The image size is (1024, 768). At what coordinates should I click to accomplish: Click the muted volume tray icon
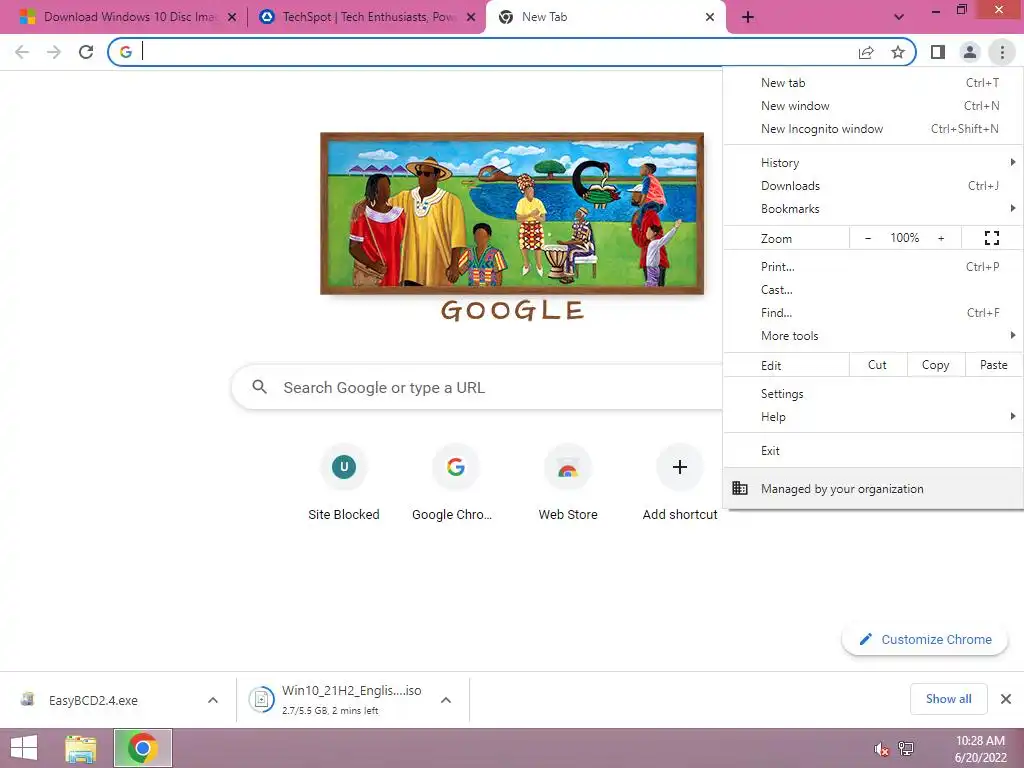[881, 748]
